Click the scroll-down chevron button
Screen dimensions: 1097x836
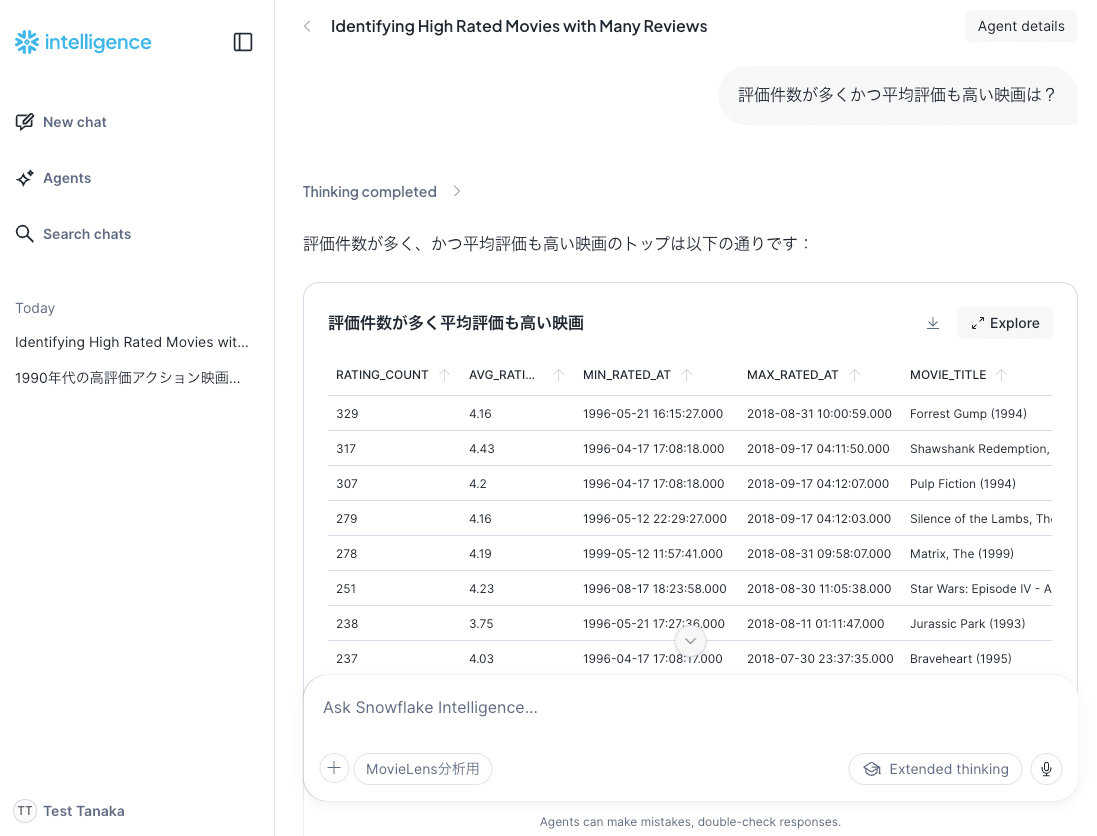[690, 641]
